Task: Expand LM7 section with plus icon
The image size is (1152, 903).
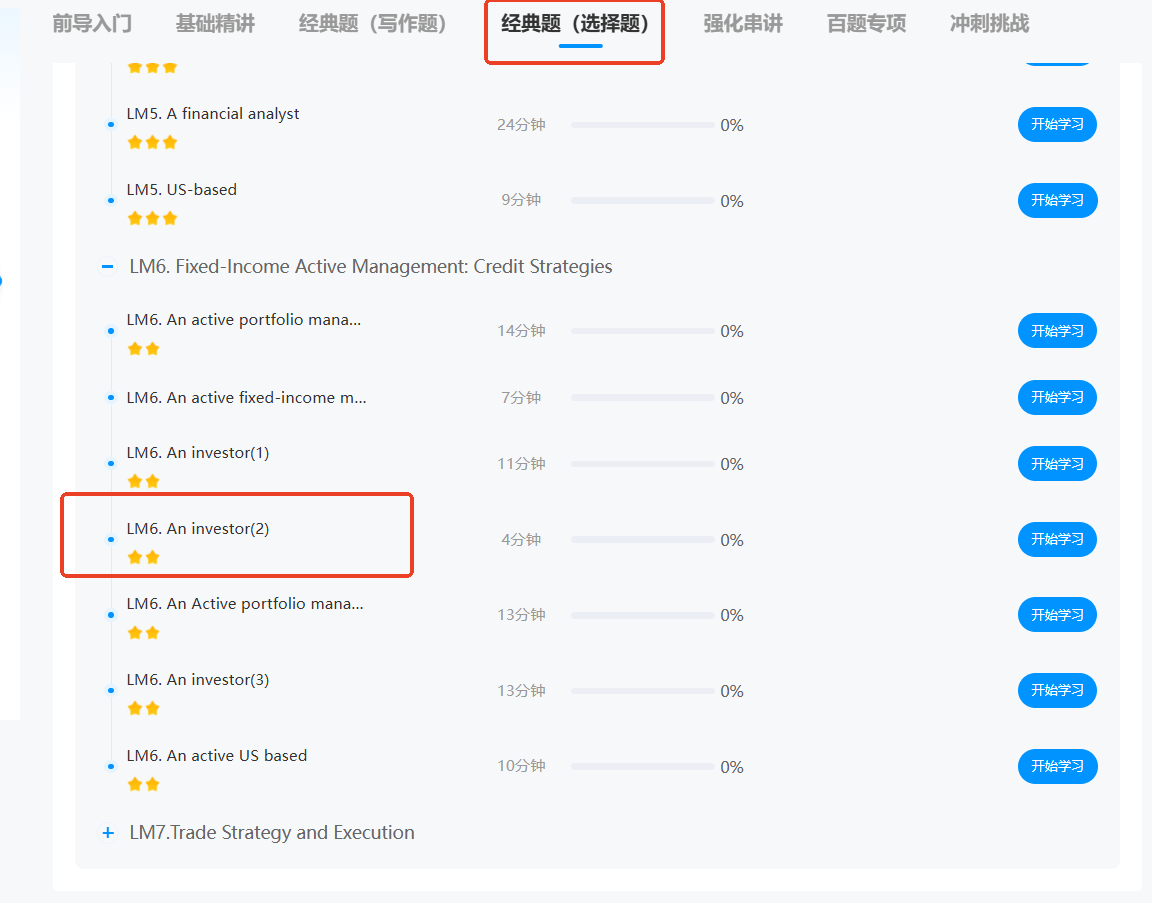Action: pyautogui.click(x=108, y=832)
